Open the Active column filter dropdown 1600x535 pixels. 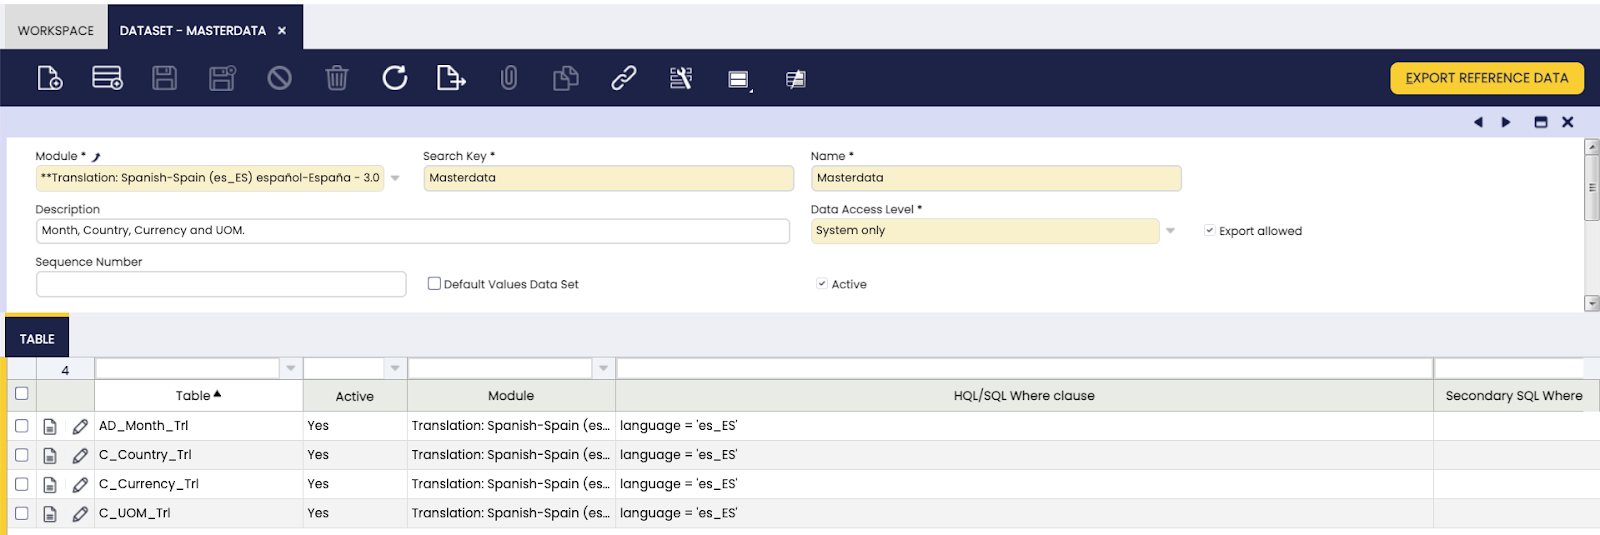tap(395, 369)
